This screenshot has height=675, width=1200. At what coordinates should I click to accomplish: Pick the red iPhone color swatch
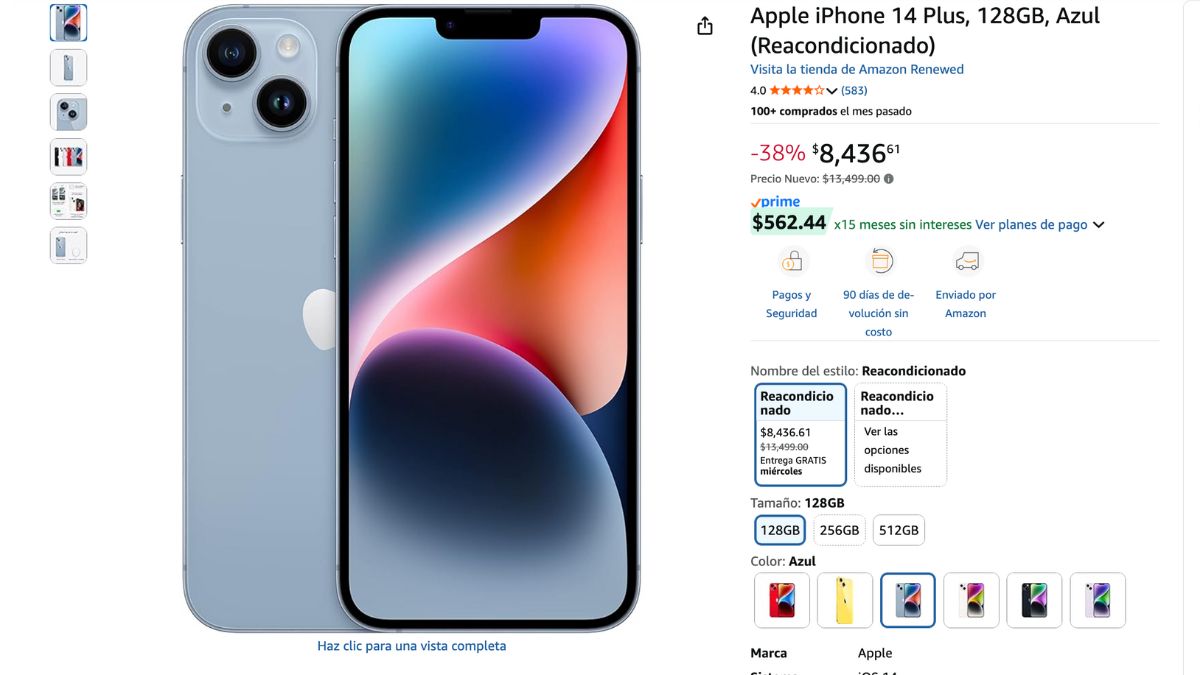click(x=781, y=600)
